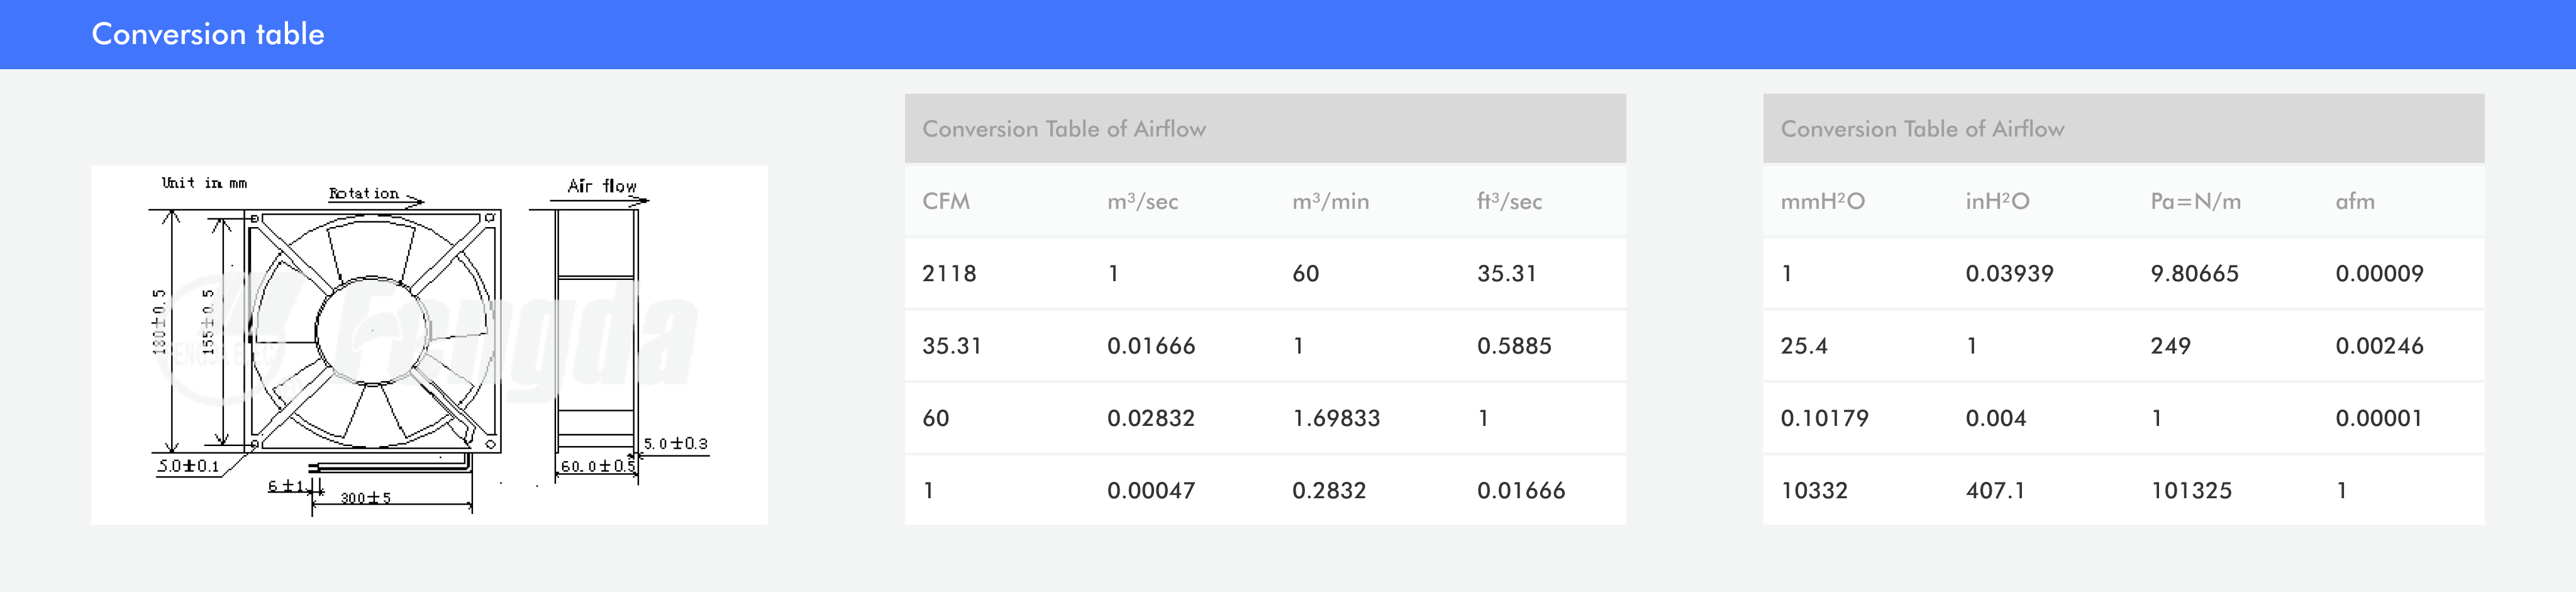Select the 101325 table cell

pyautogui.click(x=2191, y=490)
